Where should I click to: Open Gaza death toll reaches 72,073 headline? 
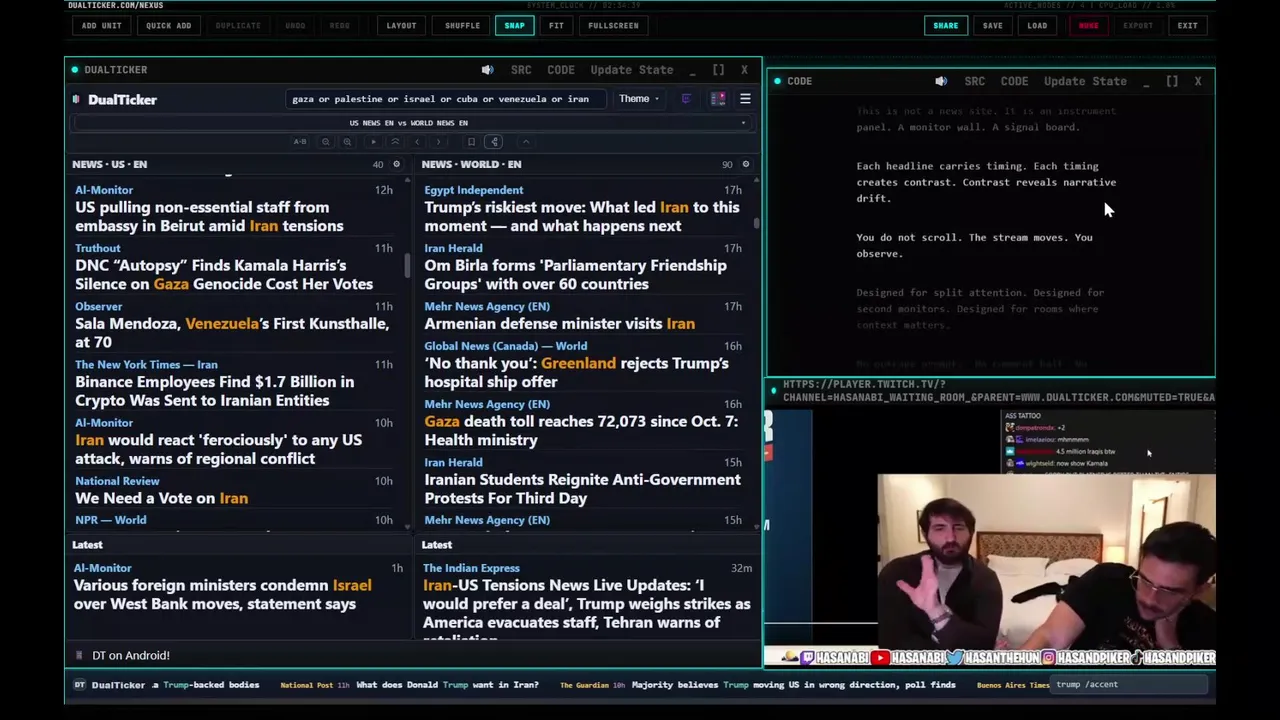581,430
